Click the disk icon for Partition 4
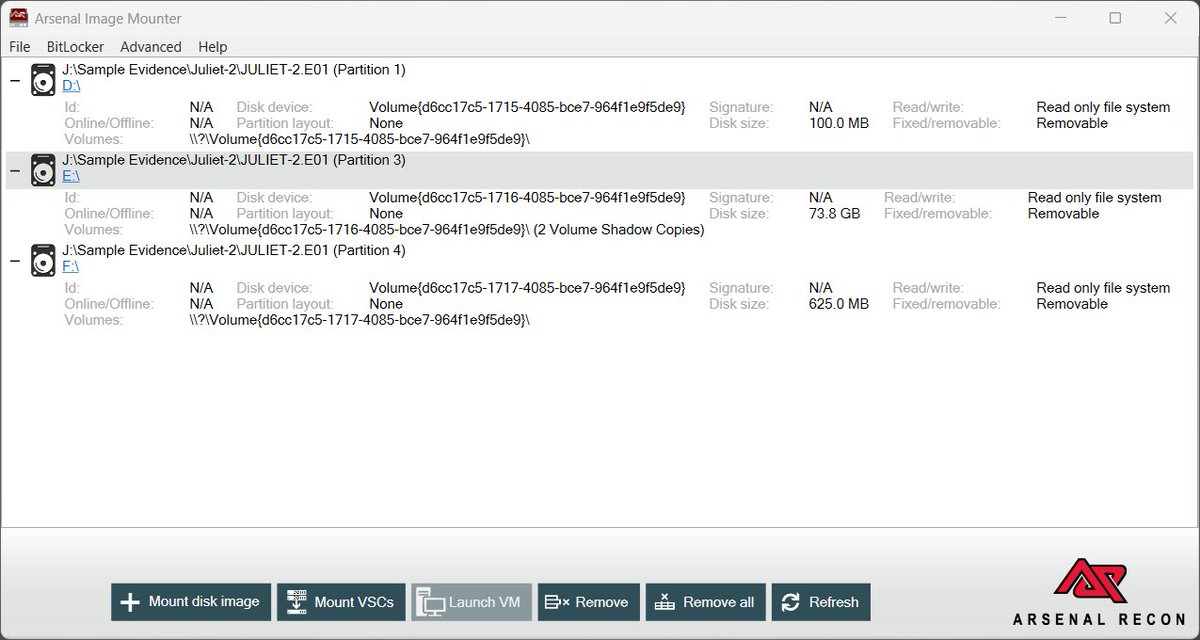Viewport: 1200px width, 640px height. click(43, 260)
